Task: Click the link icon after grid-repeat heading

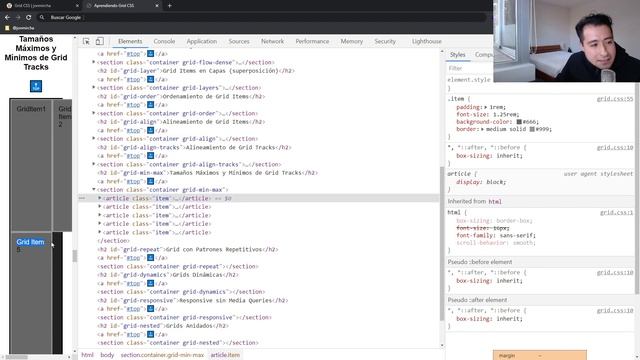Action: (150, 258)
